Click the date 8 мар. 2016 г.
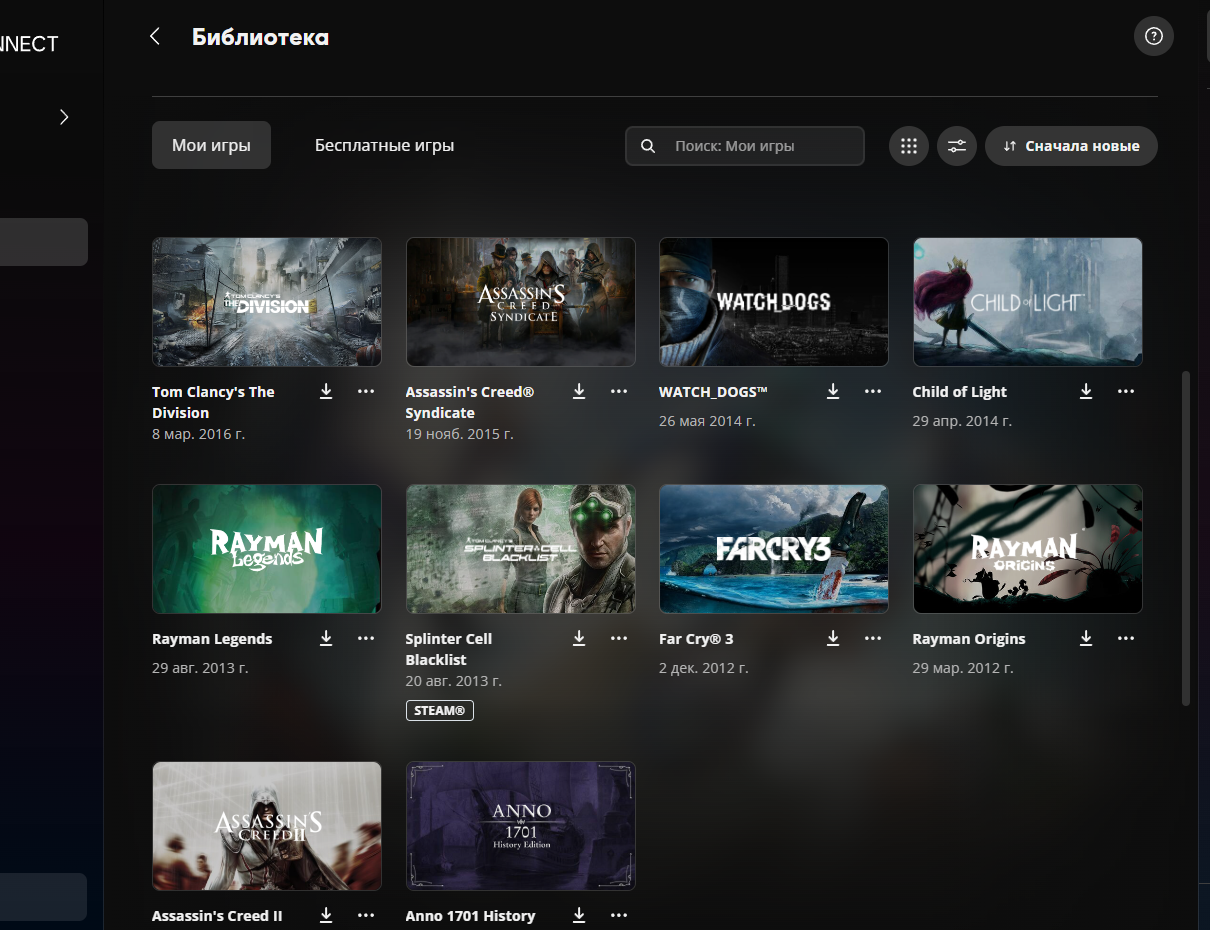Image resolution: width=1210 pixels, height=930 pixels. click(198, 434)
